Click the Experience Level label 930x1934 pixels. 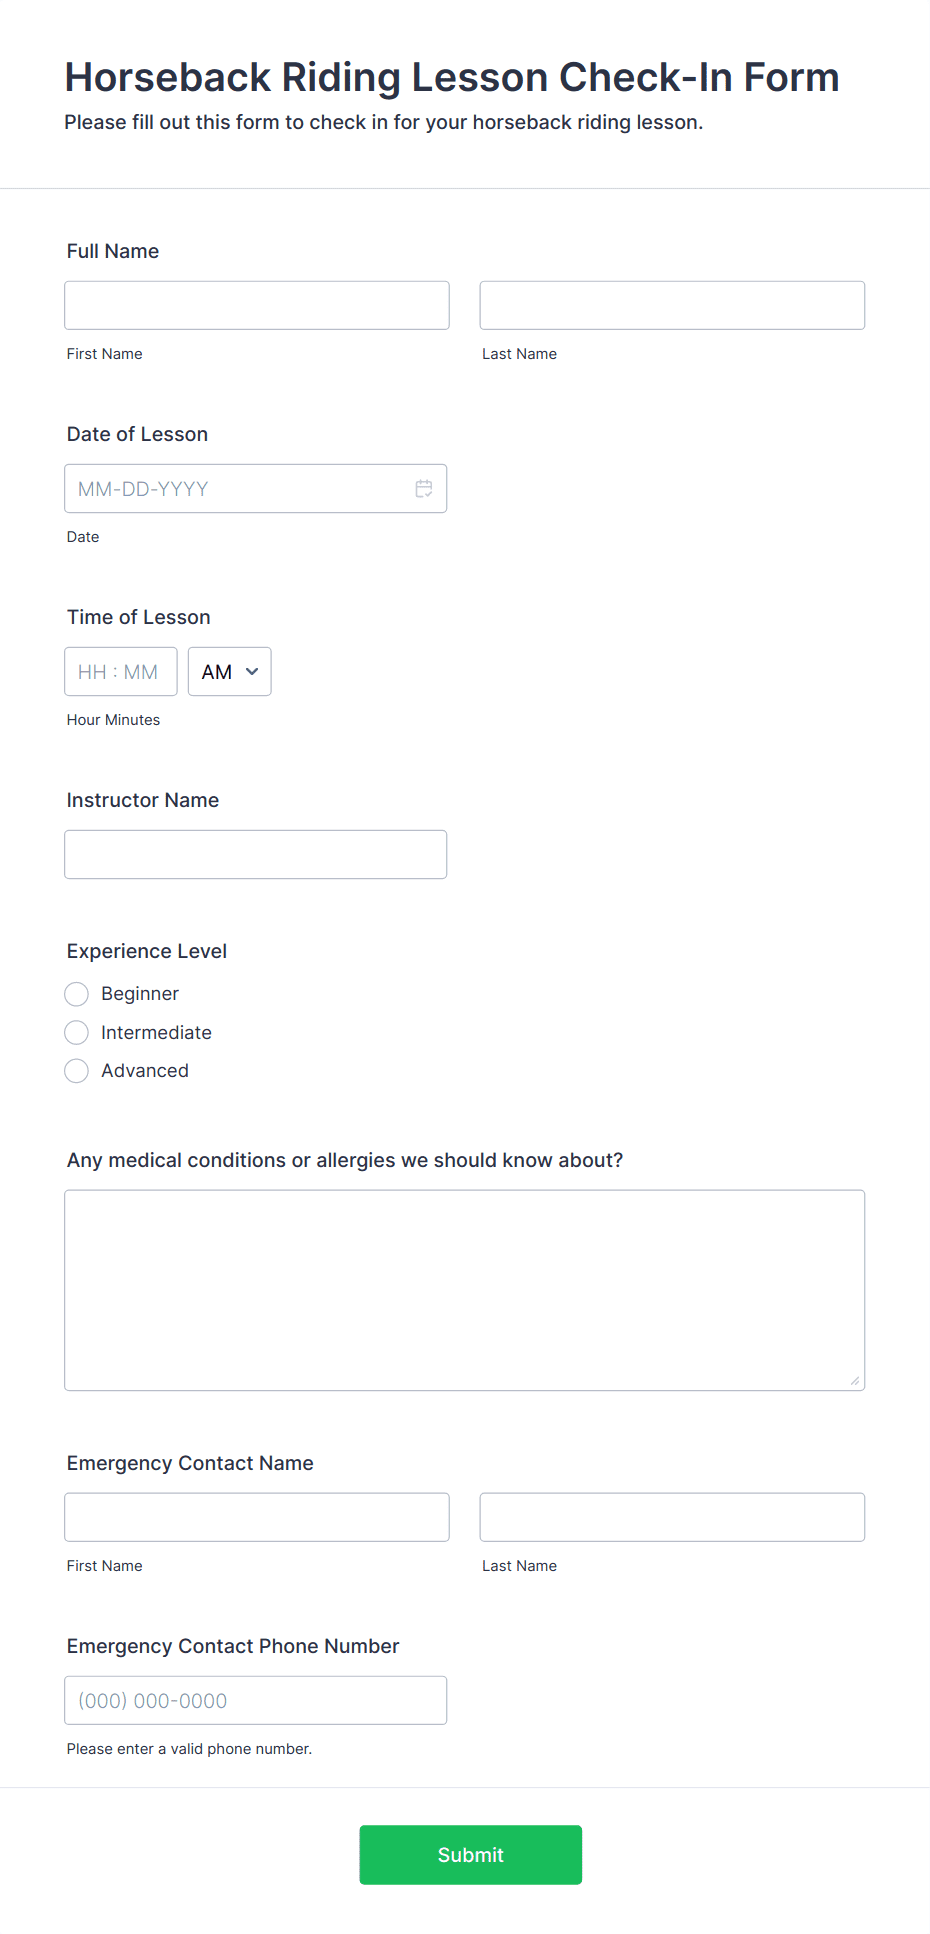(x=147, y=951)
